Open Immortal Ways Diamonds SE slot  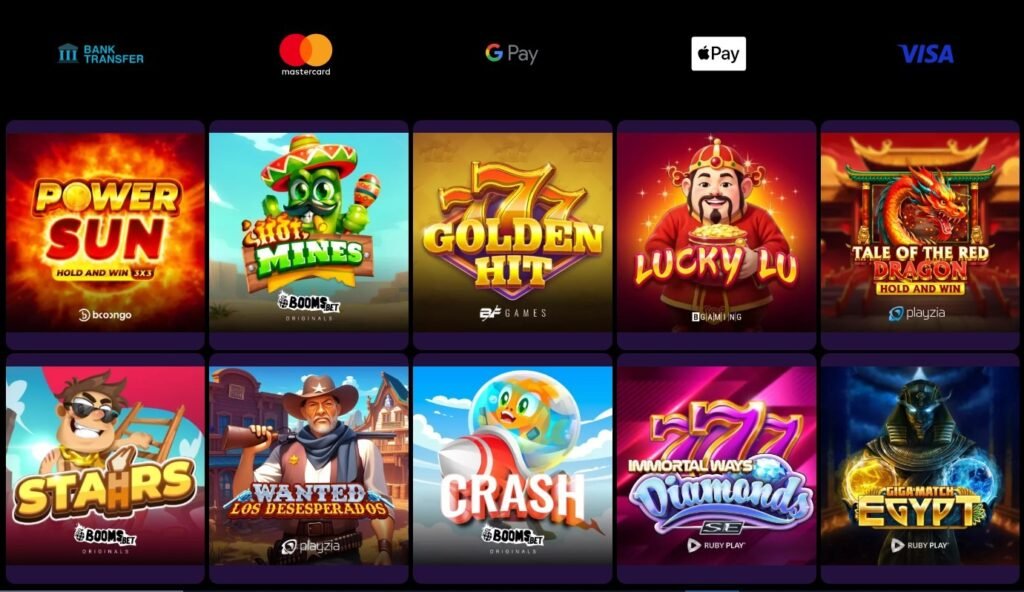click(x=716, y=465)
